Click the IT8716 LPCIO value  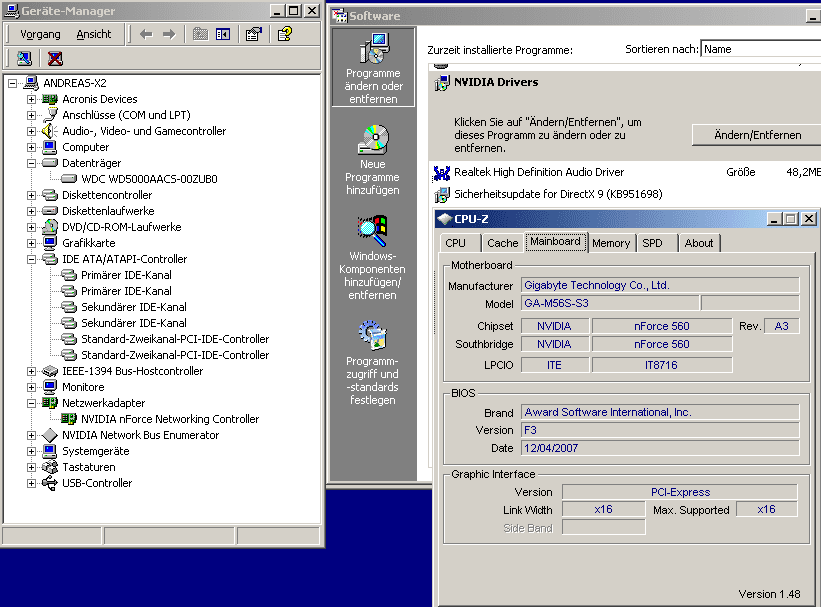661,365
